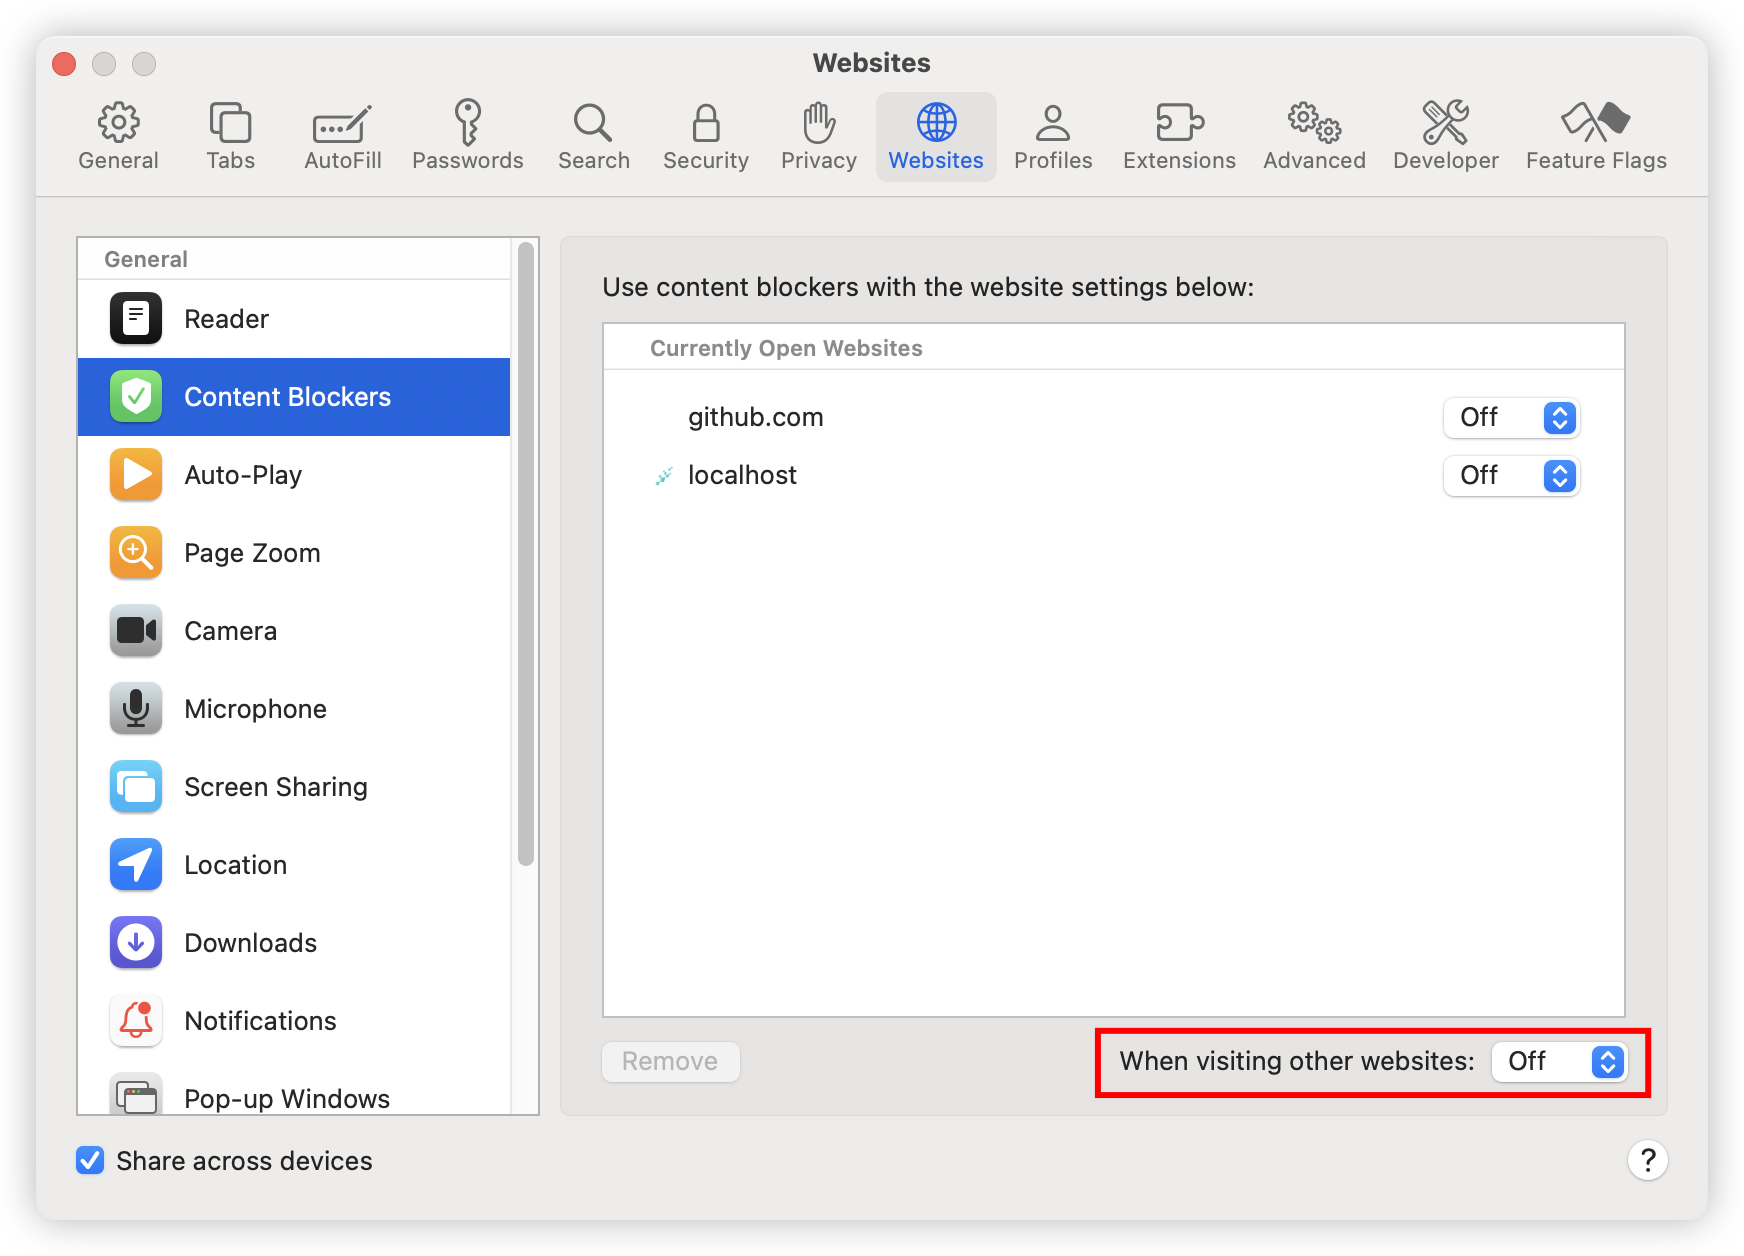The height and width of the screenshot is (1256, 1744).
Task: Select the Downloads sidebar icon
Action: point(136,943)
